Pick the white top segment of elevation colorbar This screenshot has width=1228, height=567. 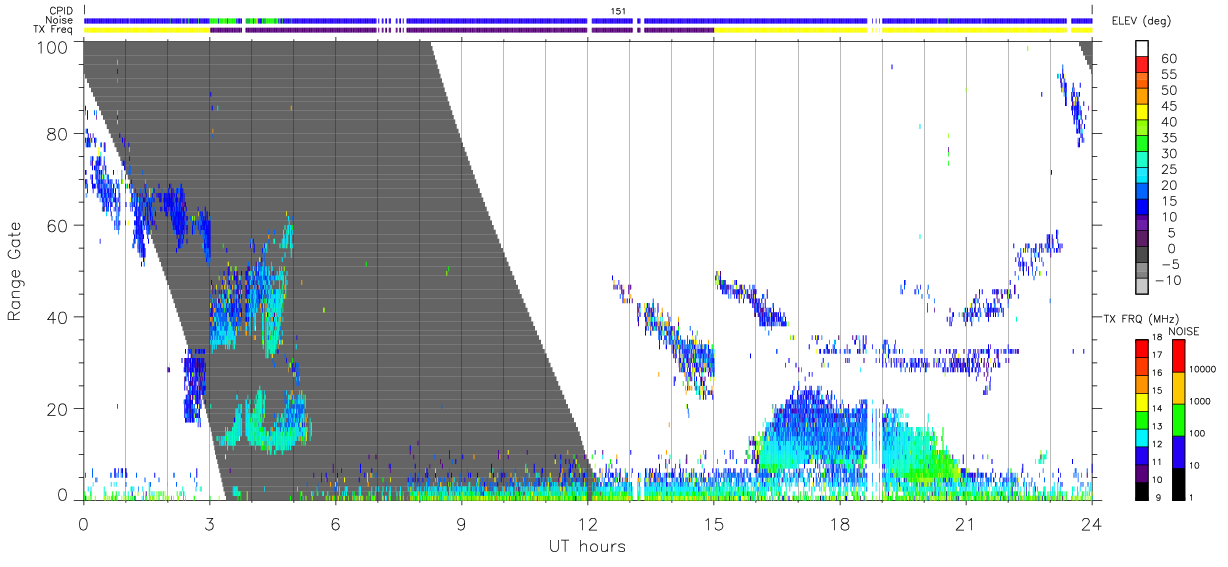(x=1142, y=48)
